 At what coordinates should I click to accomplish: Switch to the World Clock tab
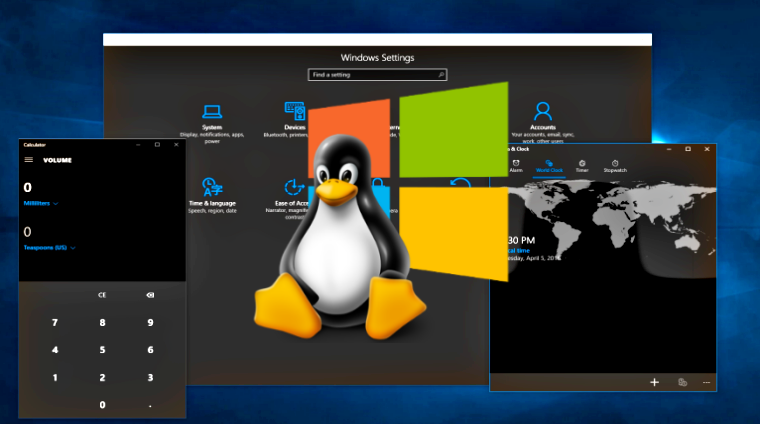point(549,166)
